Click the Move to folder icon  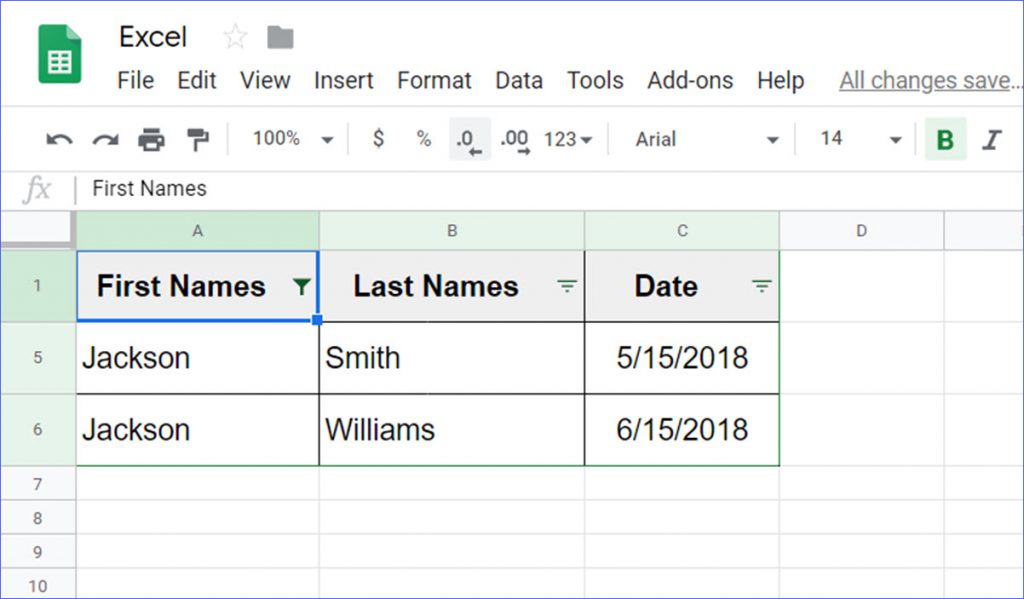[280, 38]
